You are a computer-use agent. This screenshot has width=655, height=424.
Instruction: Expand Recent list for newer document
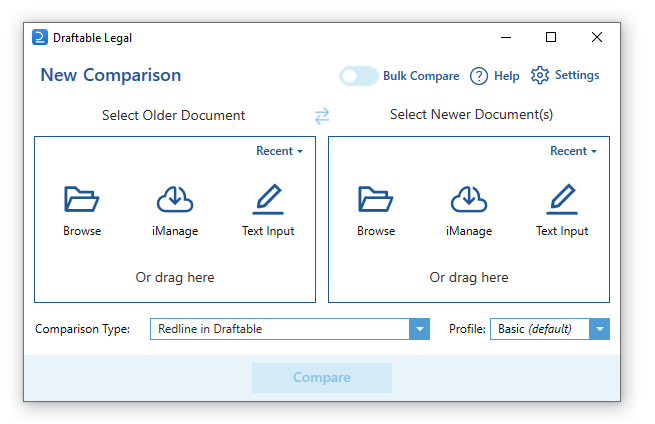coord(574,151)
